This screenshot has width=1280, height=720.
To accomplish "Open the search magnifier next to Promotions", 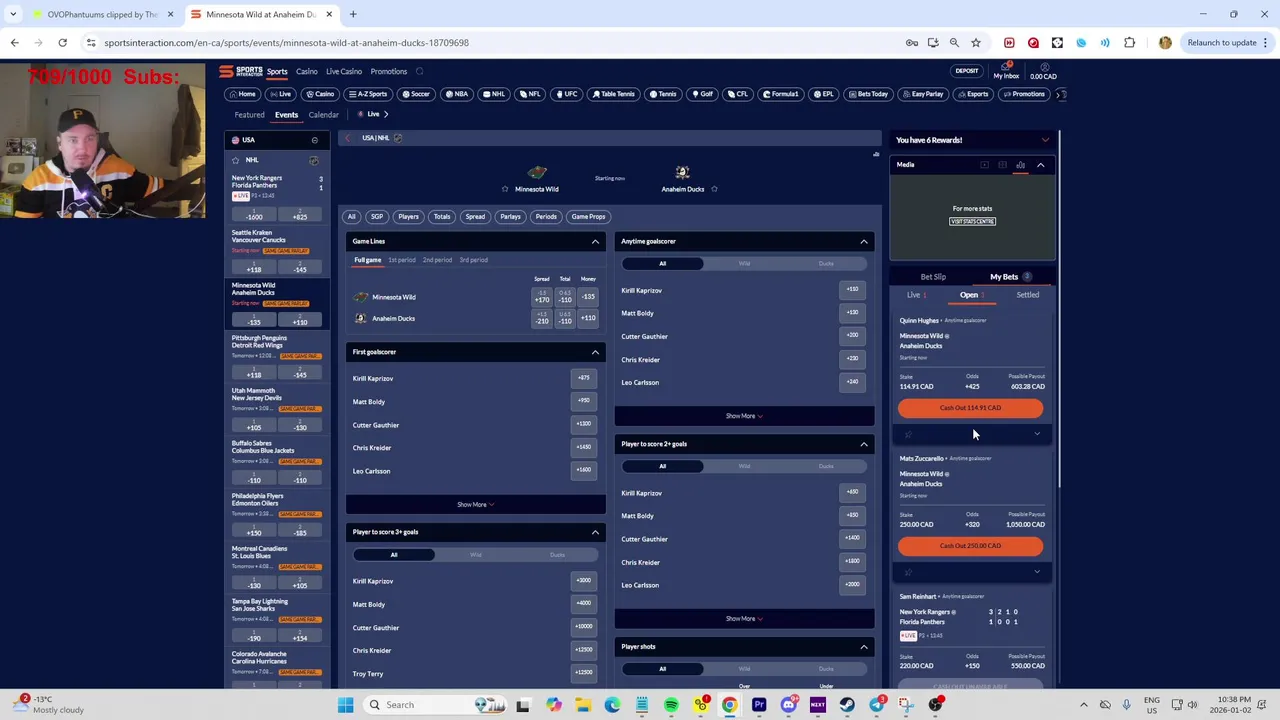I will pyautogui.click(x=419, y=71).
